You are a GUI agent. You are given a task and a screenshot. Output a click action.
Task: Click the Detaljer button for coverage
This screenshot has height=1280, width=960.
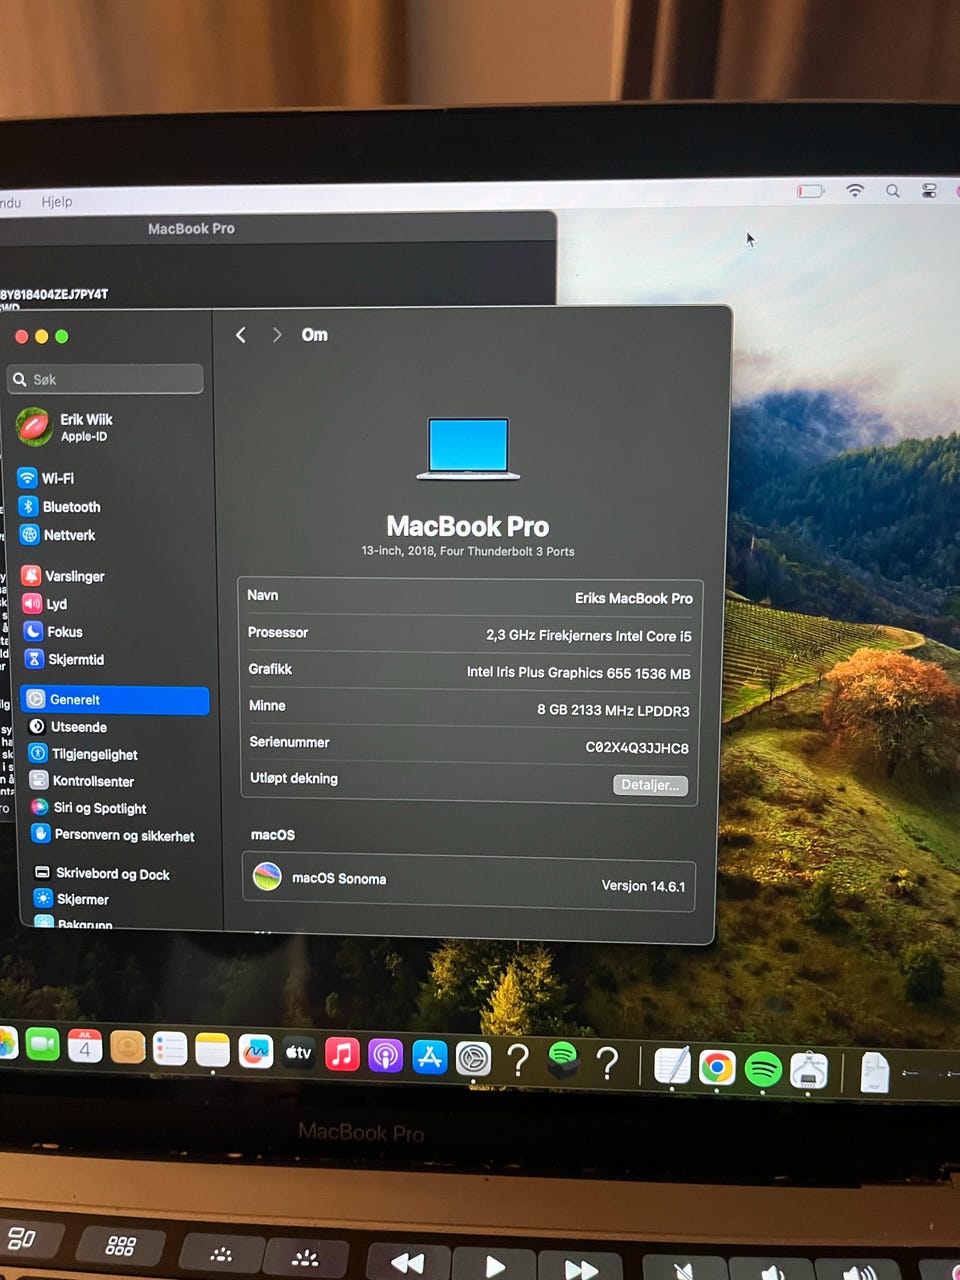point(650,785)
